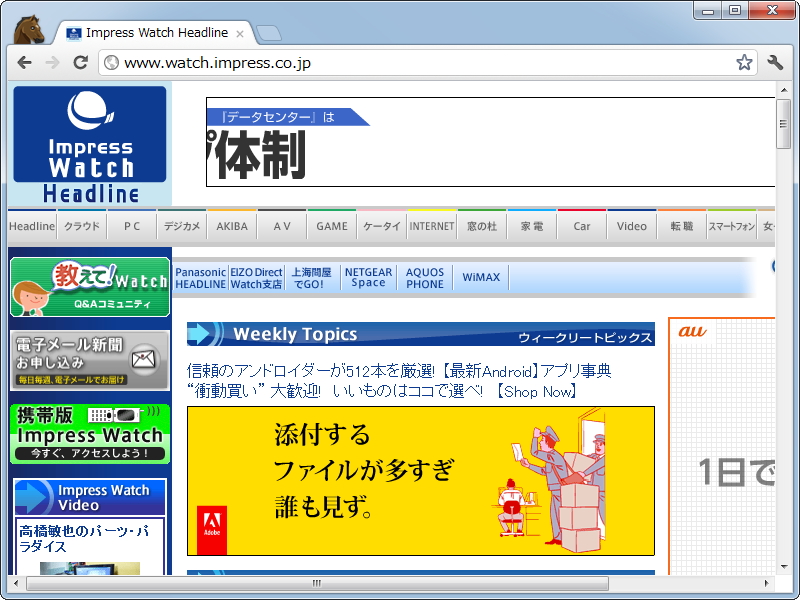
Task: Open the GAME category tab
Action: (x=331, y=226)
